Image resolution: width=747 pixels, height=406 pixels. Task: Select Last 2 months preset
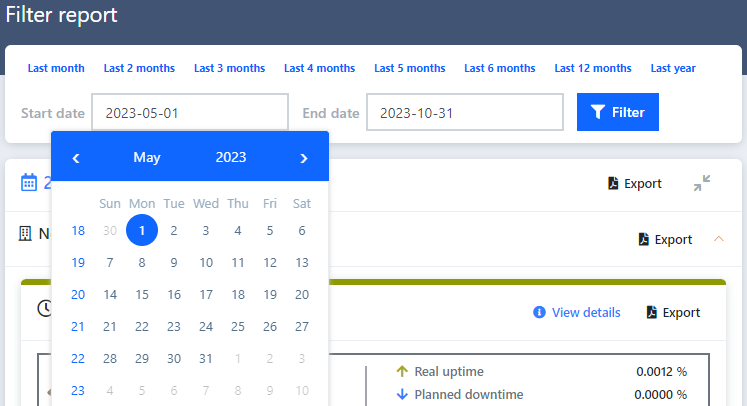[139, 68]
